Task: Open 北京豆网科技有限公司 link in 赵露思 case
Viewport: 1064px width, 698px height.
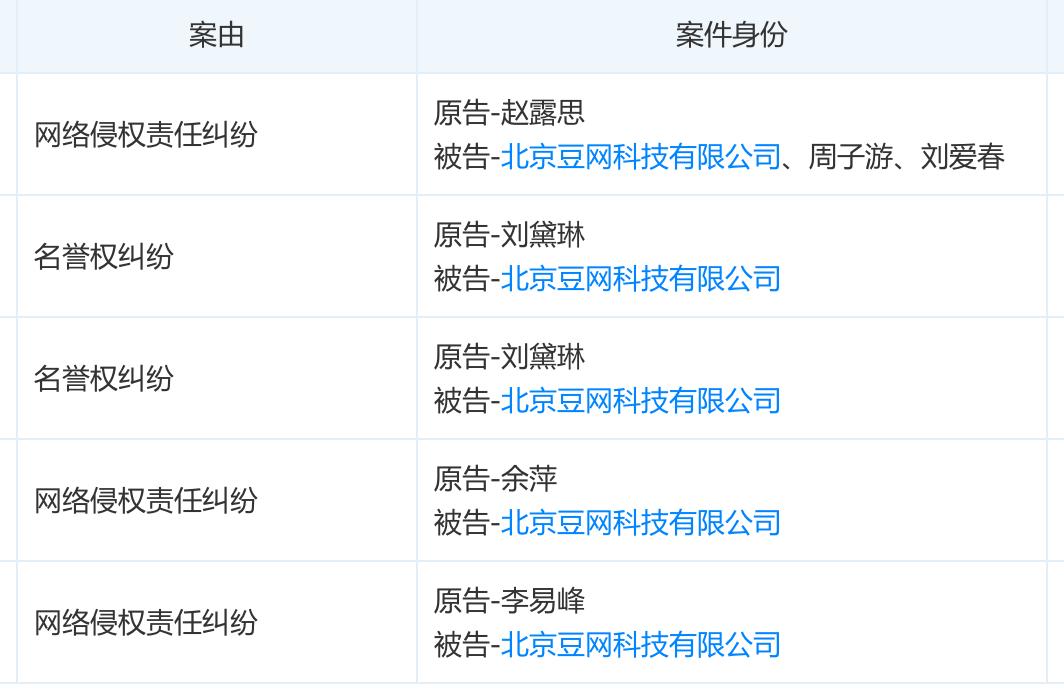Action: click(x=640, y=157)
